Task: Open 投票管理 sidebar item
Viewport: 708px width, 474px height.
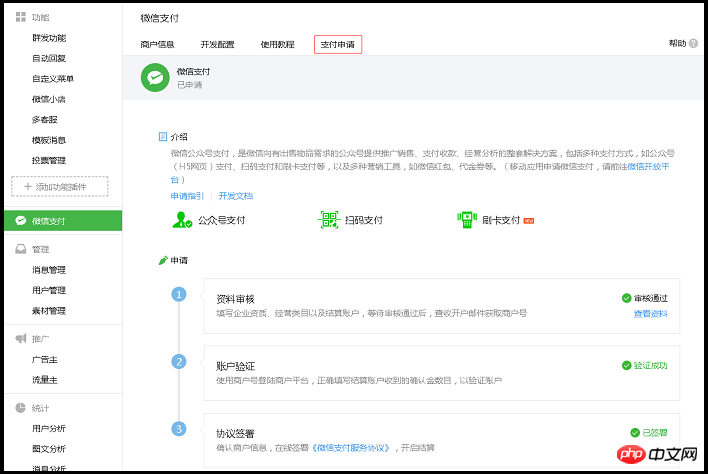Action: click(49, 160)
